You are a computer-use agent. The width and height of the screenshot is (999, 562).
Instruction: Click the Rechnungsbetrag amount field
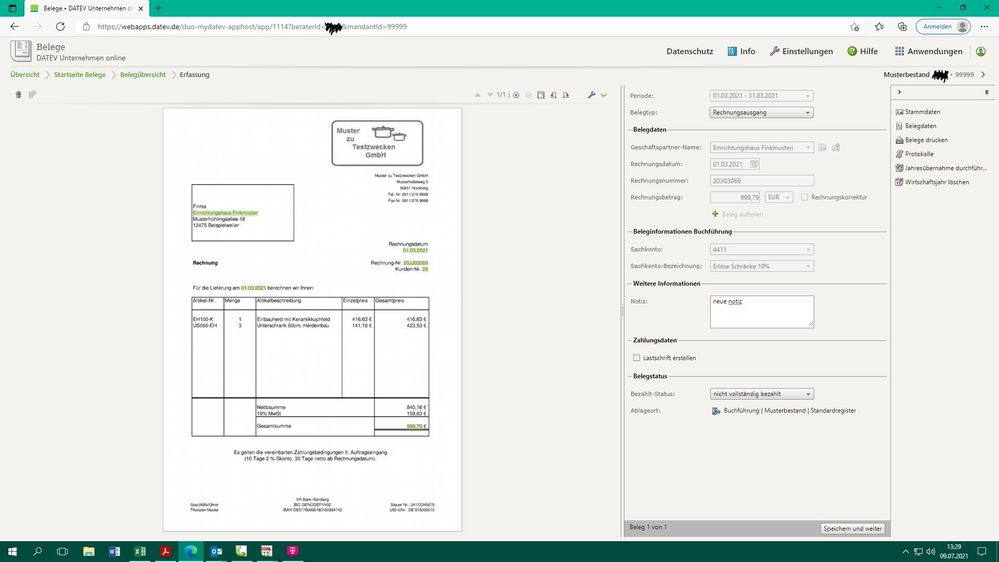coord(735,198)
